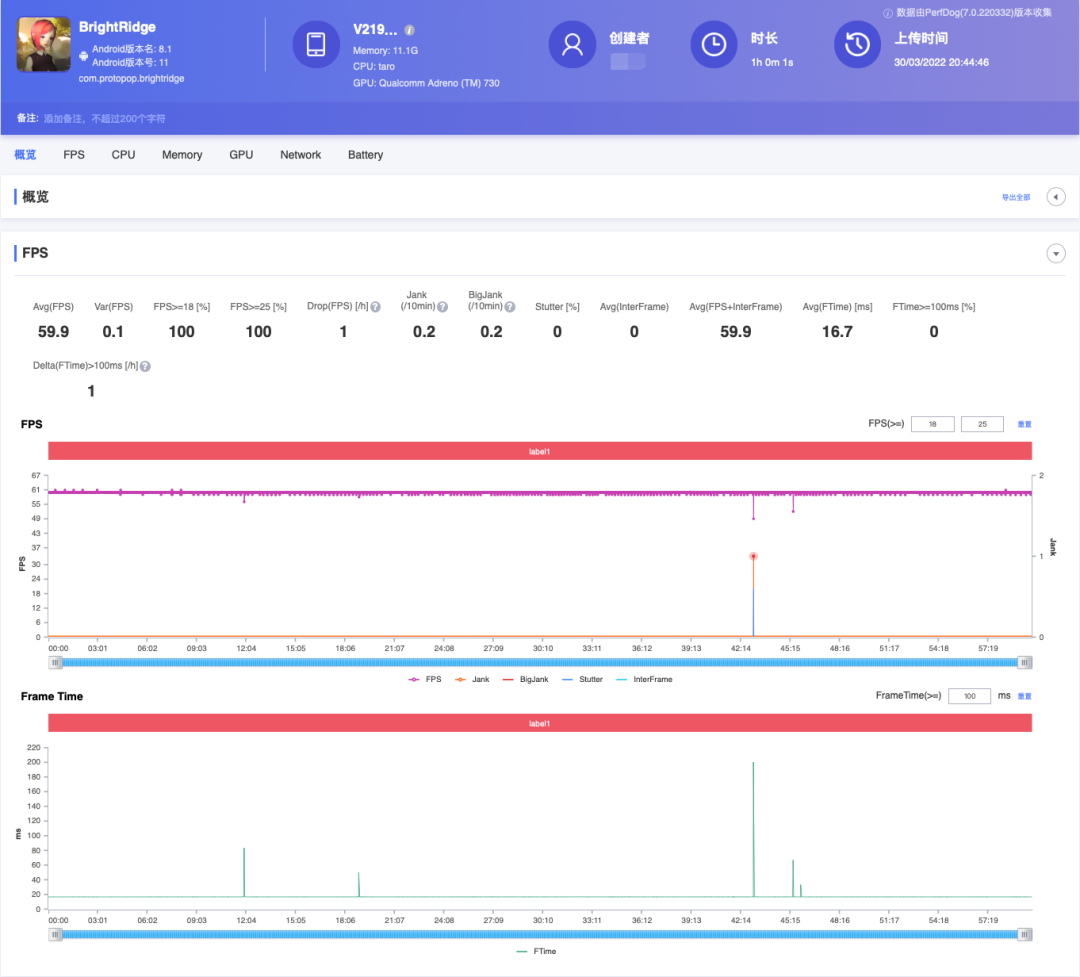
Task: Click 重置 reset link beside FPS thresholds
Action: (1024, 424)
